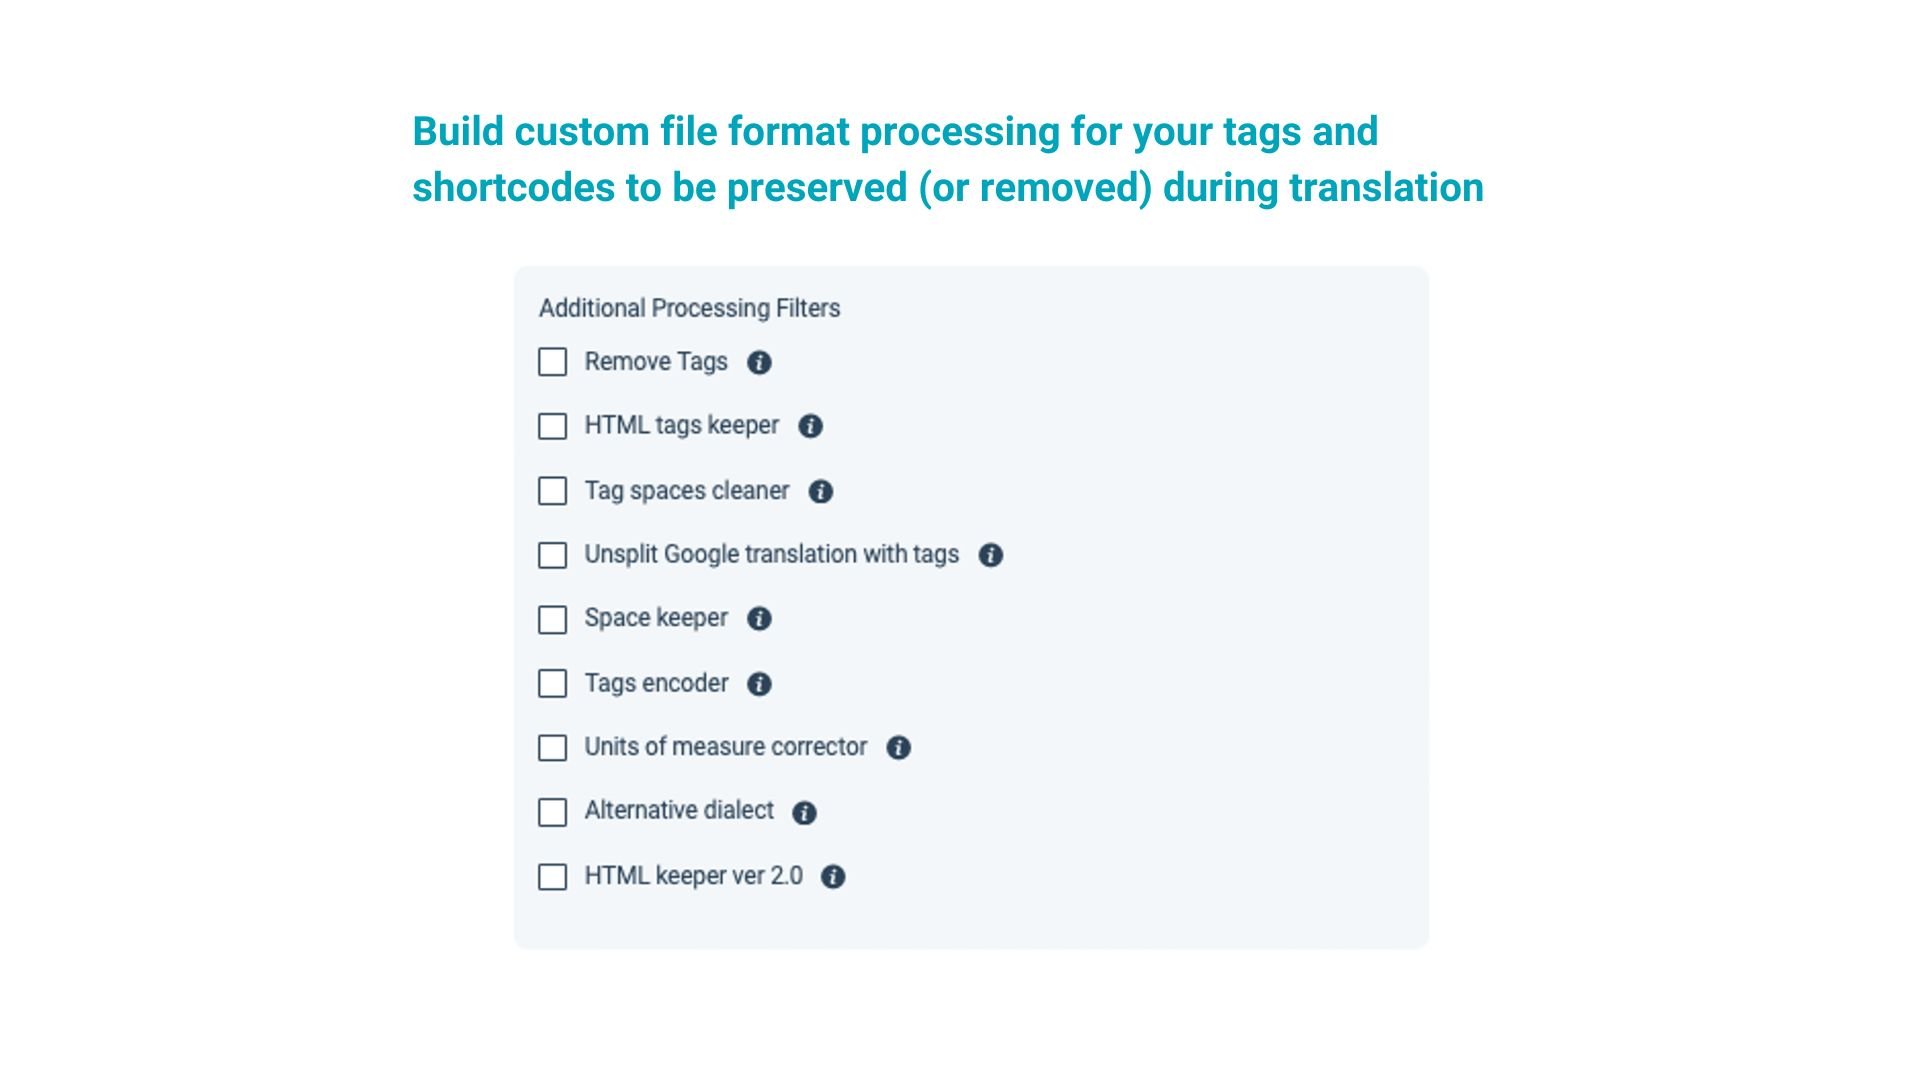Show info for Space keeper filter
The width and height of the screenshot is (1920, 1080).
(759, 619)
